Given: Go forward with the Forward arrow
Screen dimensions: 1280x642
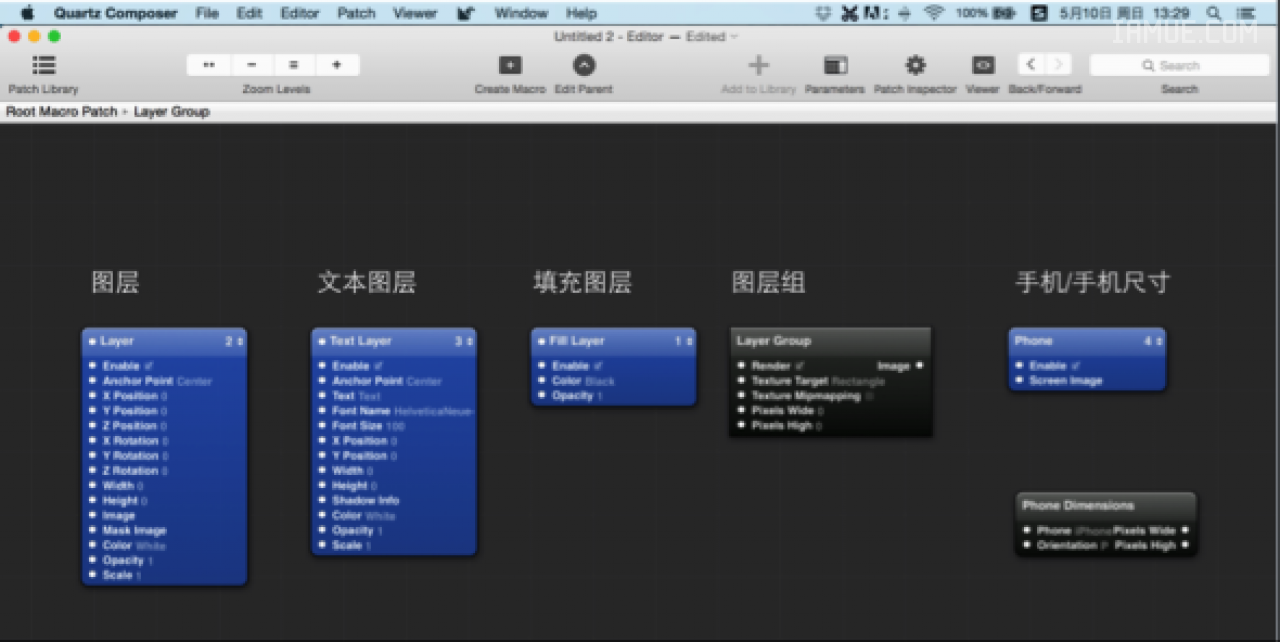Looking at the screenshot, I should coord(1058,65).
